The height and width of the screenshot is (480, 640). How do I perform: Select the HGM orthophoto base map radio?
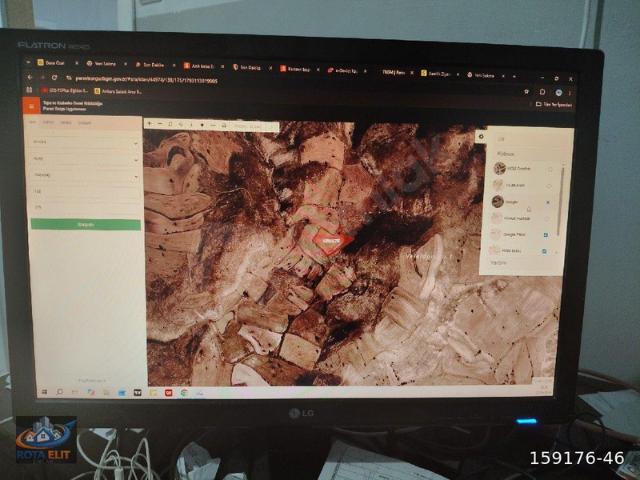point(550,169)
